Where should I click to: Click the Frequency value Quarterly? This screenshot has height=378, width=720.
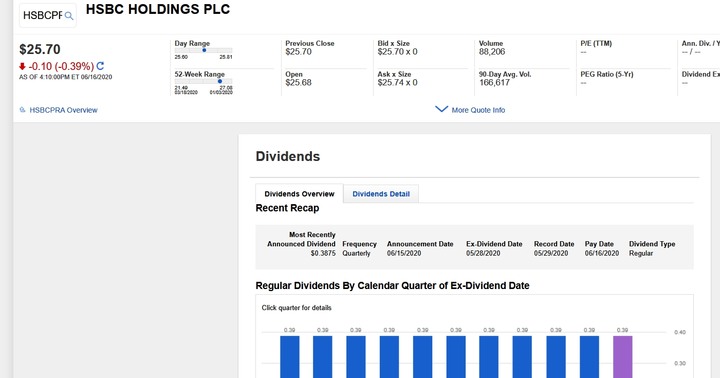(x=356, y=253)
